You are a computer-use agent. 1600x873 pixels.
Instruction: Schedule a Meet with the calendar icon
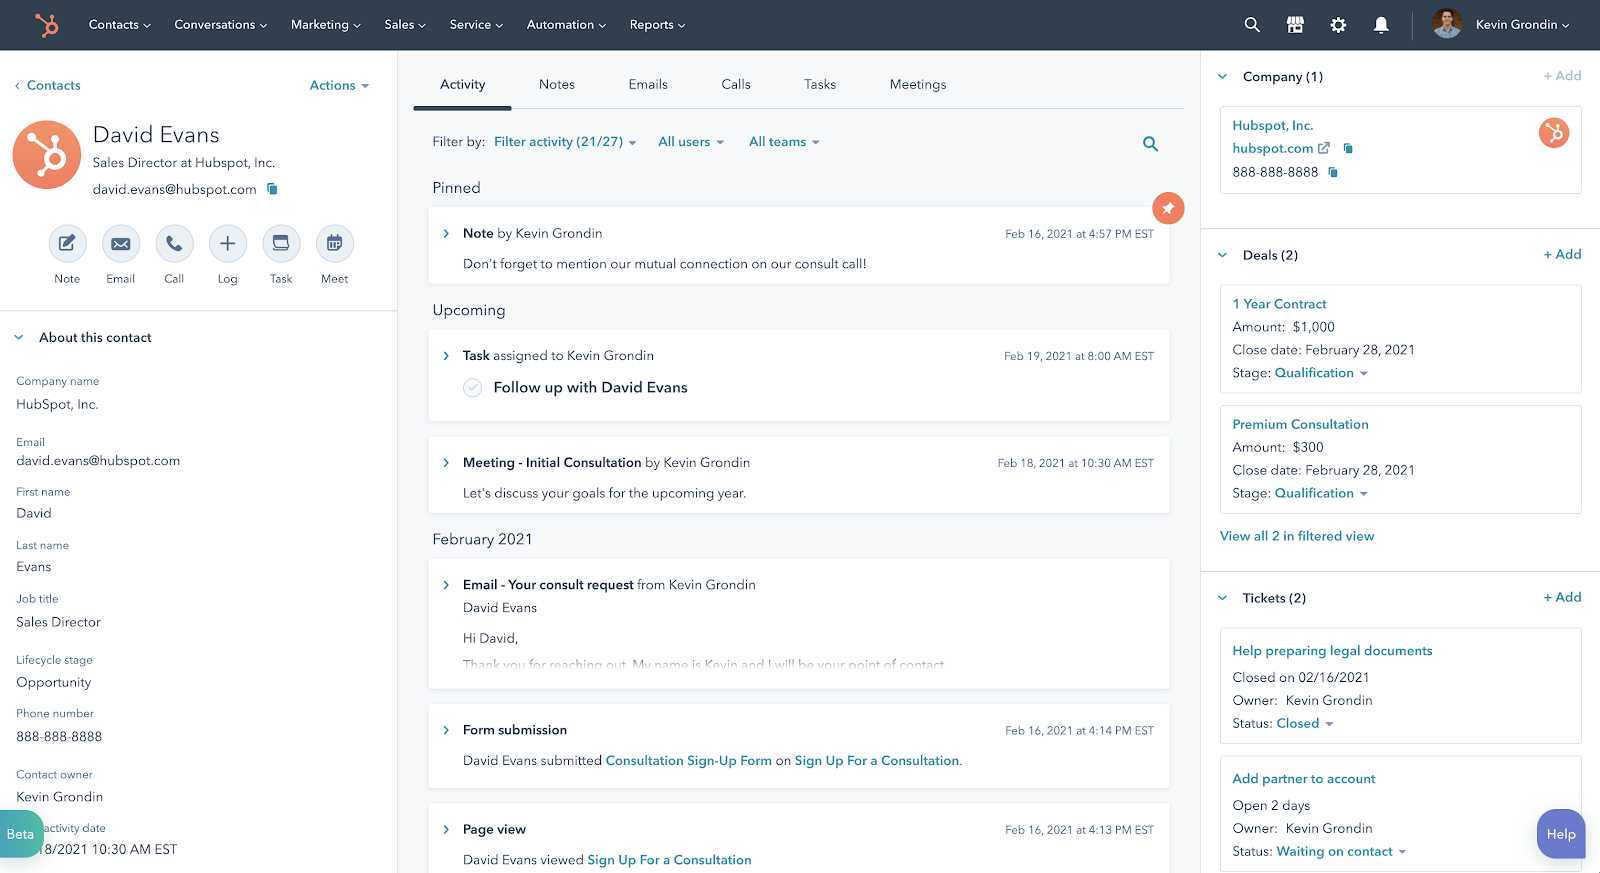(x=335, y=243)
